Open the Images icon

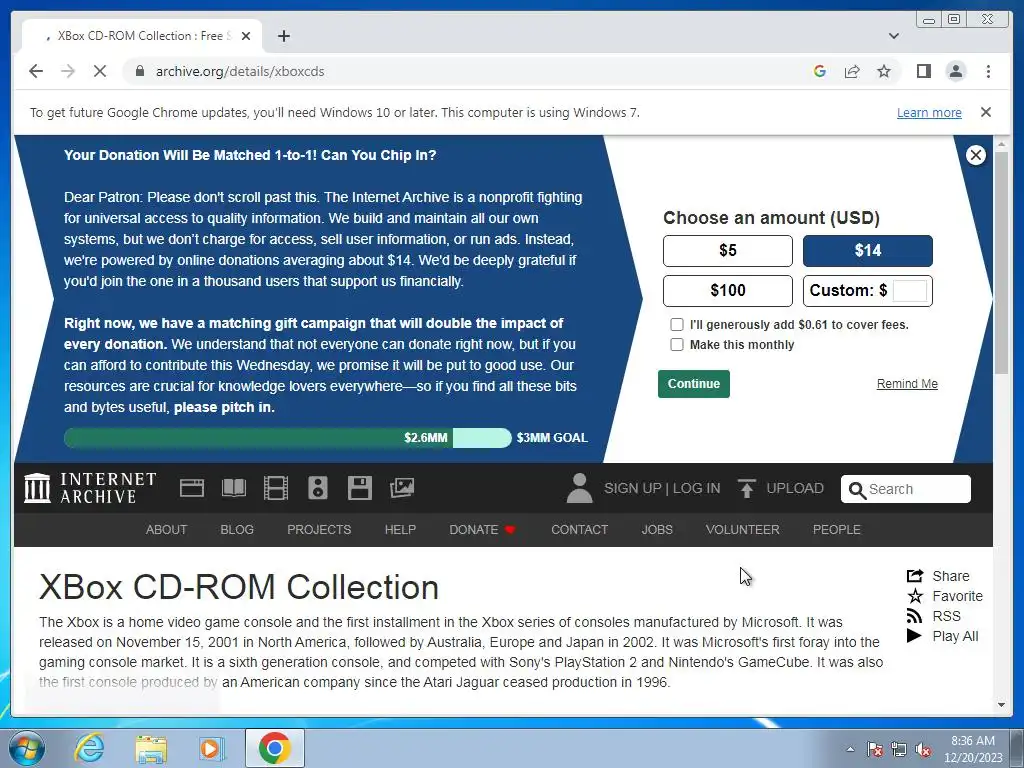(x=402, y=488)
